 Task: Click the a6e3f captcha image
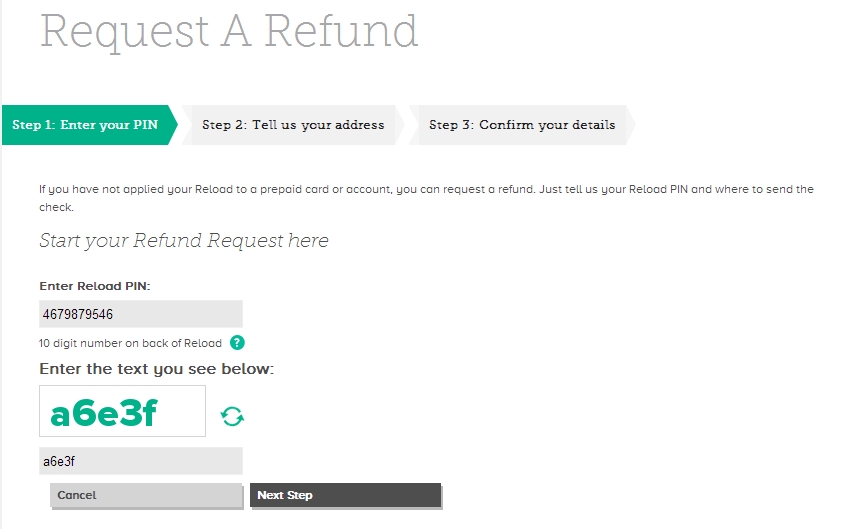122,411
